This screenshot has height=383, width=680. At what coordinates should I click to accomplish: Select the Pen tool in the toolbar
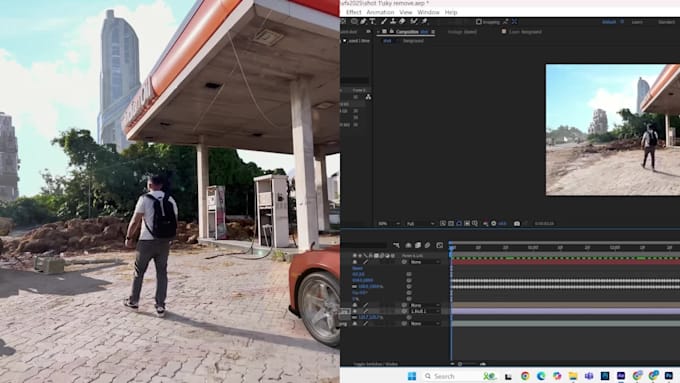pos(363,21)
